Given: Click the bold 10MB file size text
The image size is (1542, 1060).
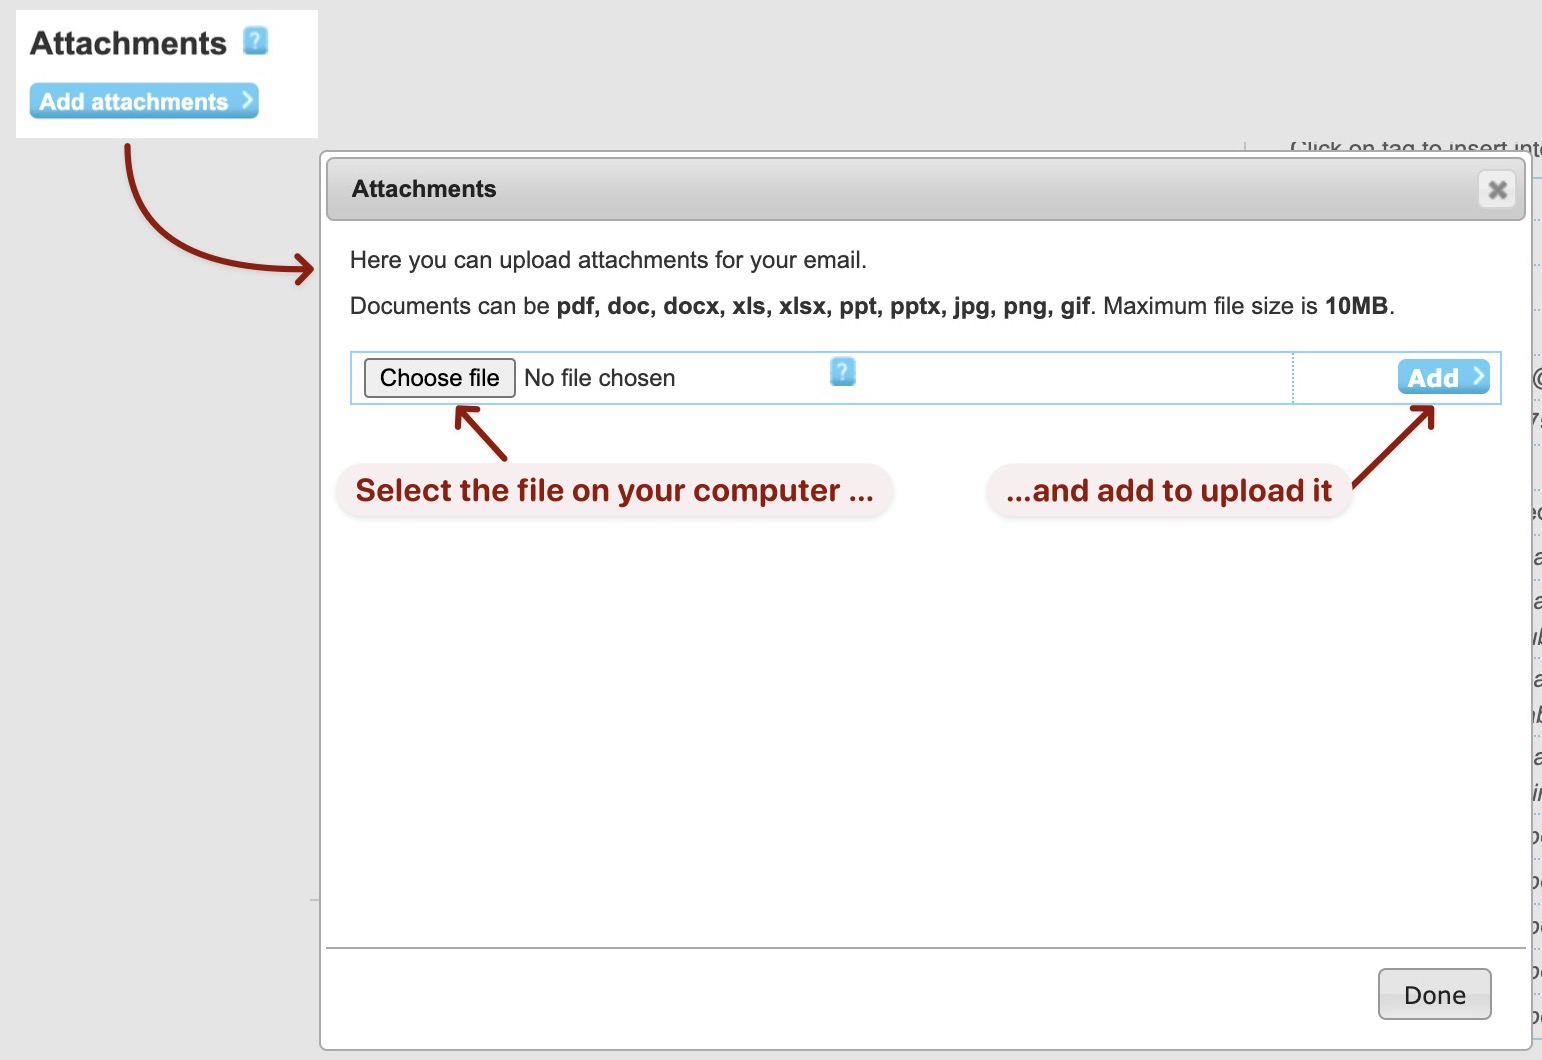Looking at the screenshot, I should (1356, 306).
